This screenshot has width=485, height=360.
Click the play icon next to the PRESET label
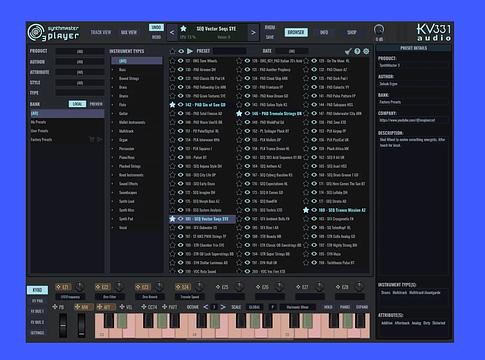190,51
